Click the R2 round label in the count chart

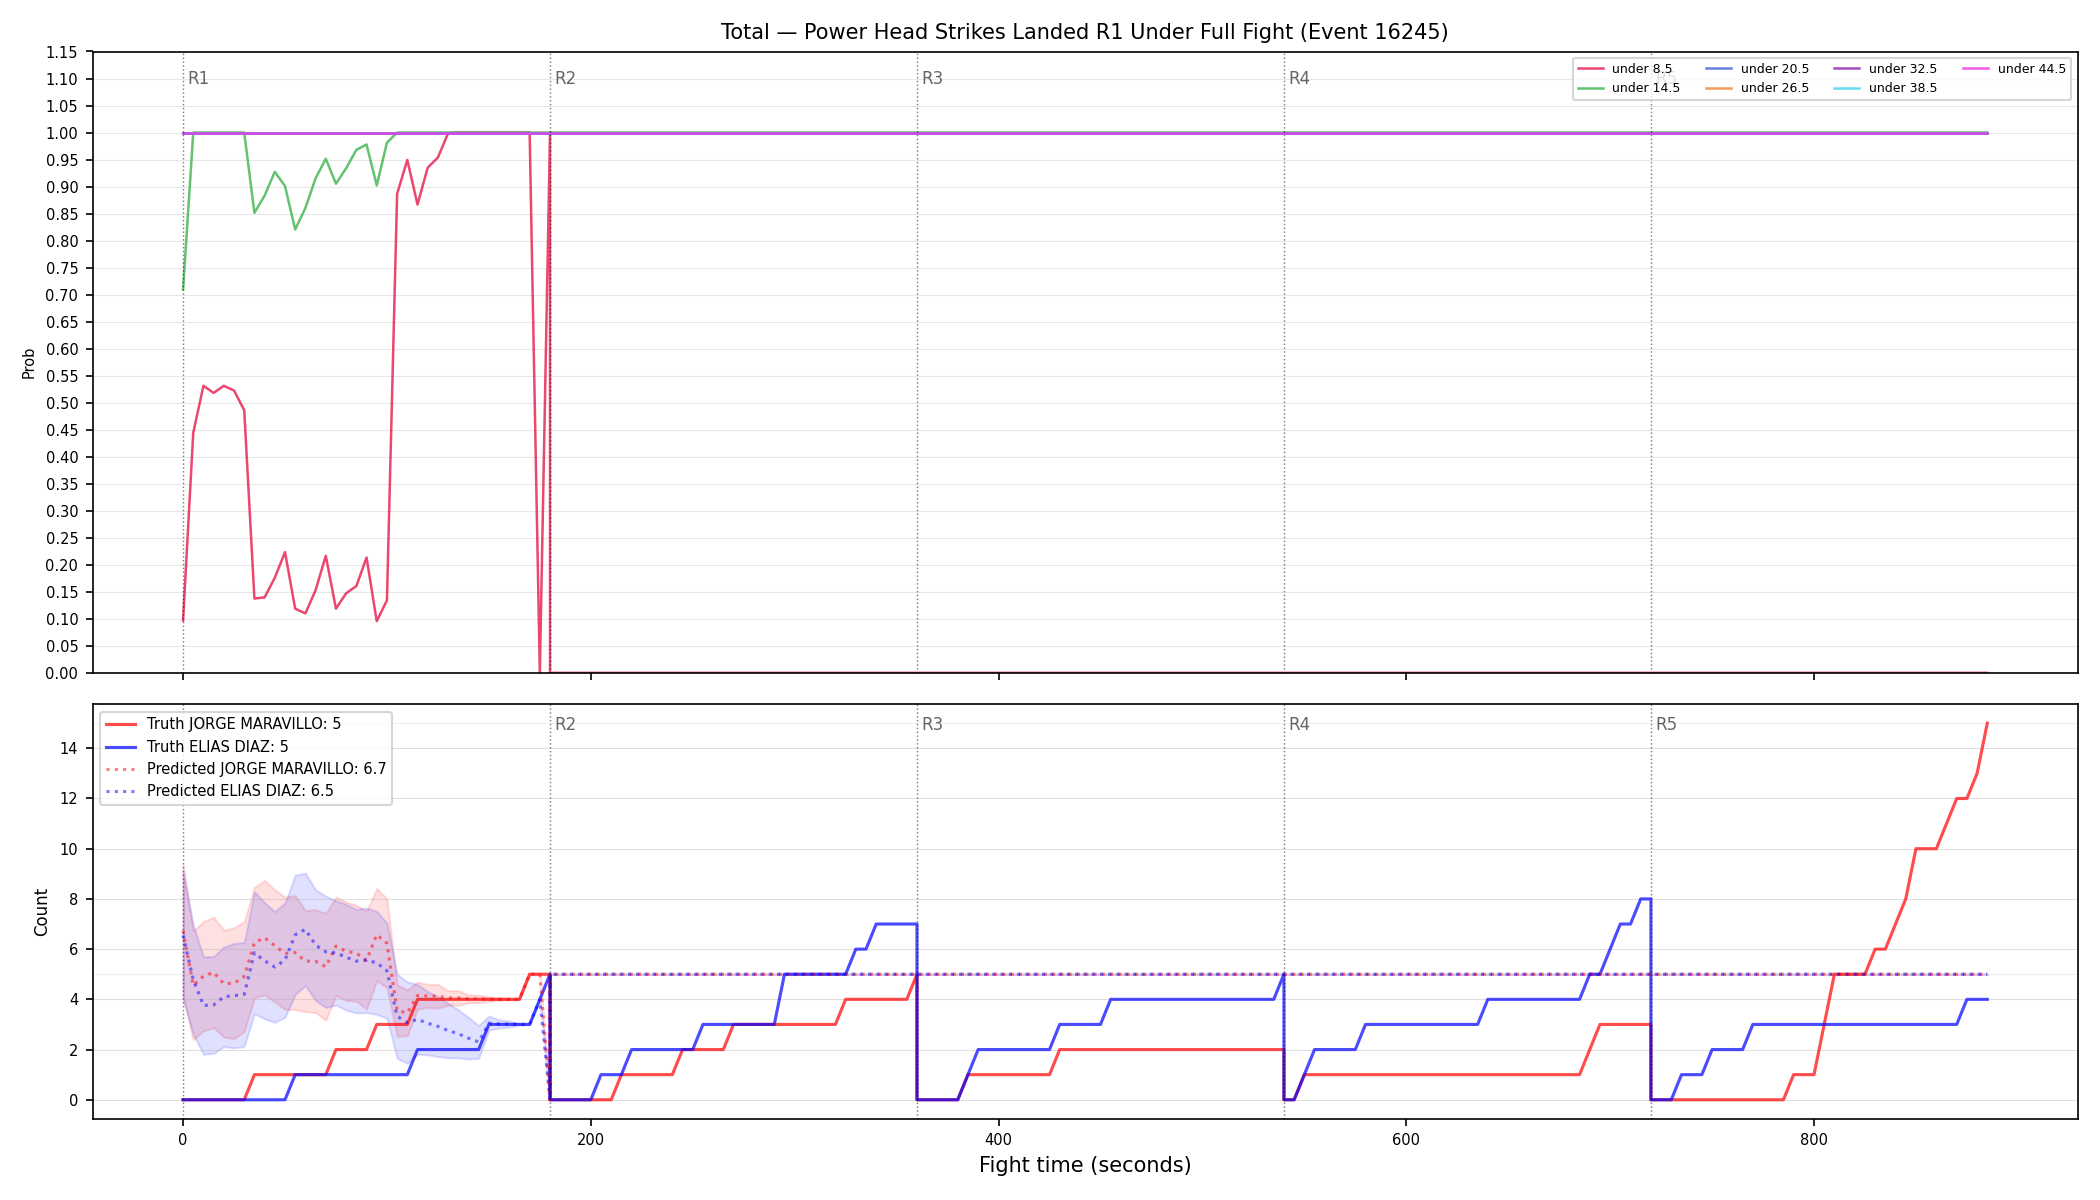pyautogui.click(x=565, y=724)
